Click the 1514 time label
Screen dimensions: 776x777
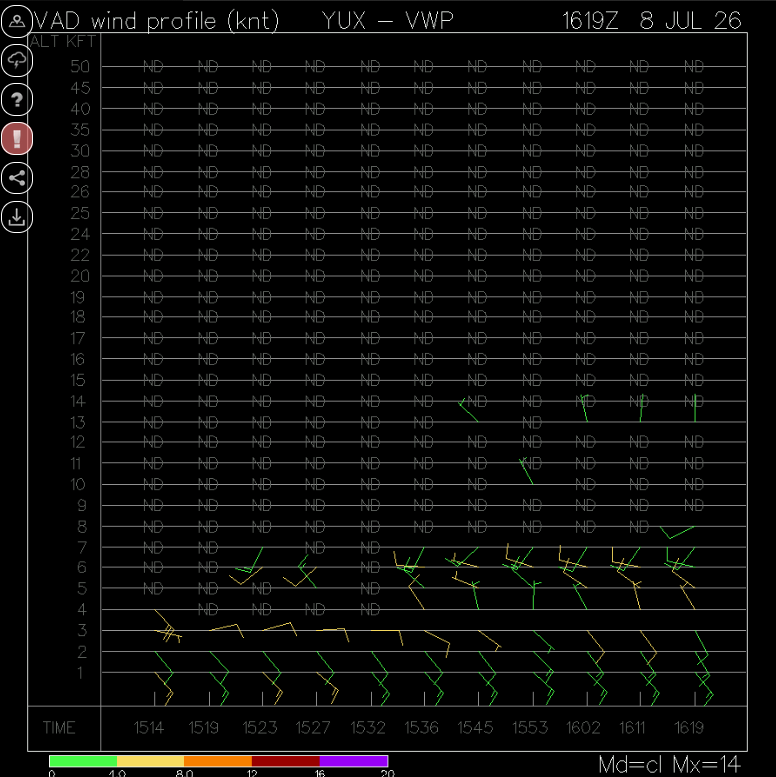tap(149, 727)
